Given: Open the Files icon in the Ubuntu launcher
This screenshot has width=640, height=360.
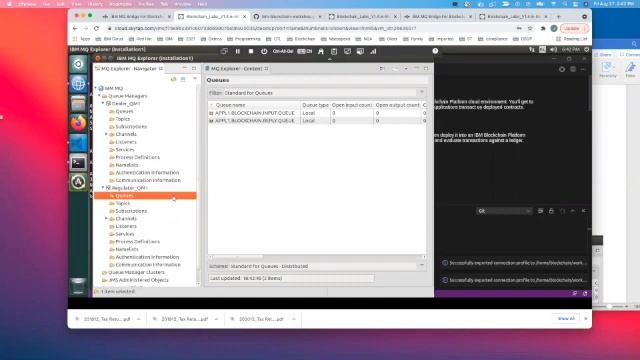Looking at the screenshot, I should point(78,103).
